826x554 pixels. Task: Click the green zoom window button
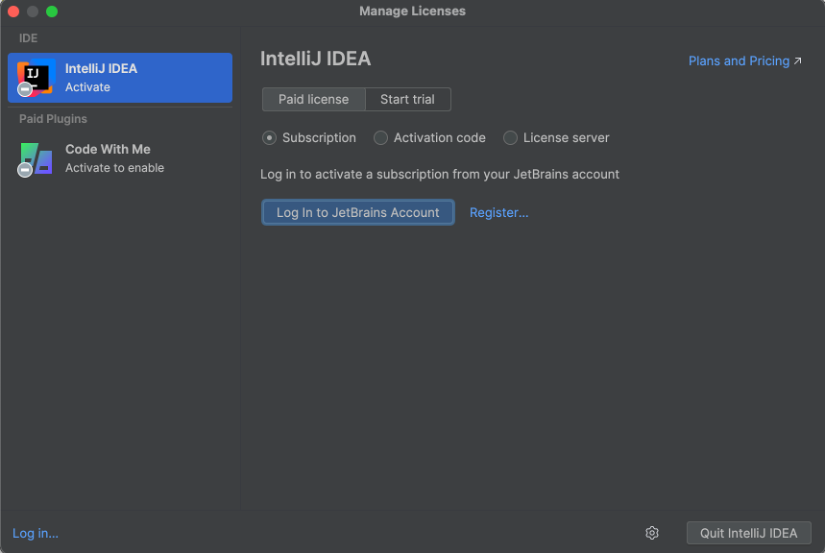[x=52, y=11]
